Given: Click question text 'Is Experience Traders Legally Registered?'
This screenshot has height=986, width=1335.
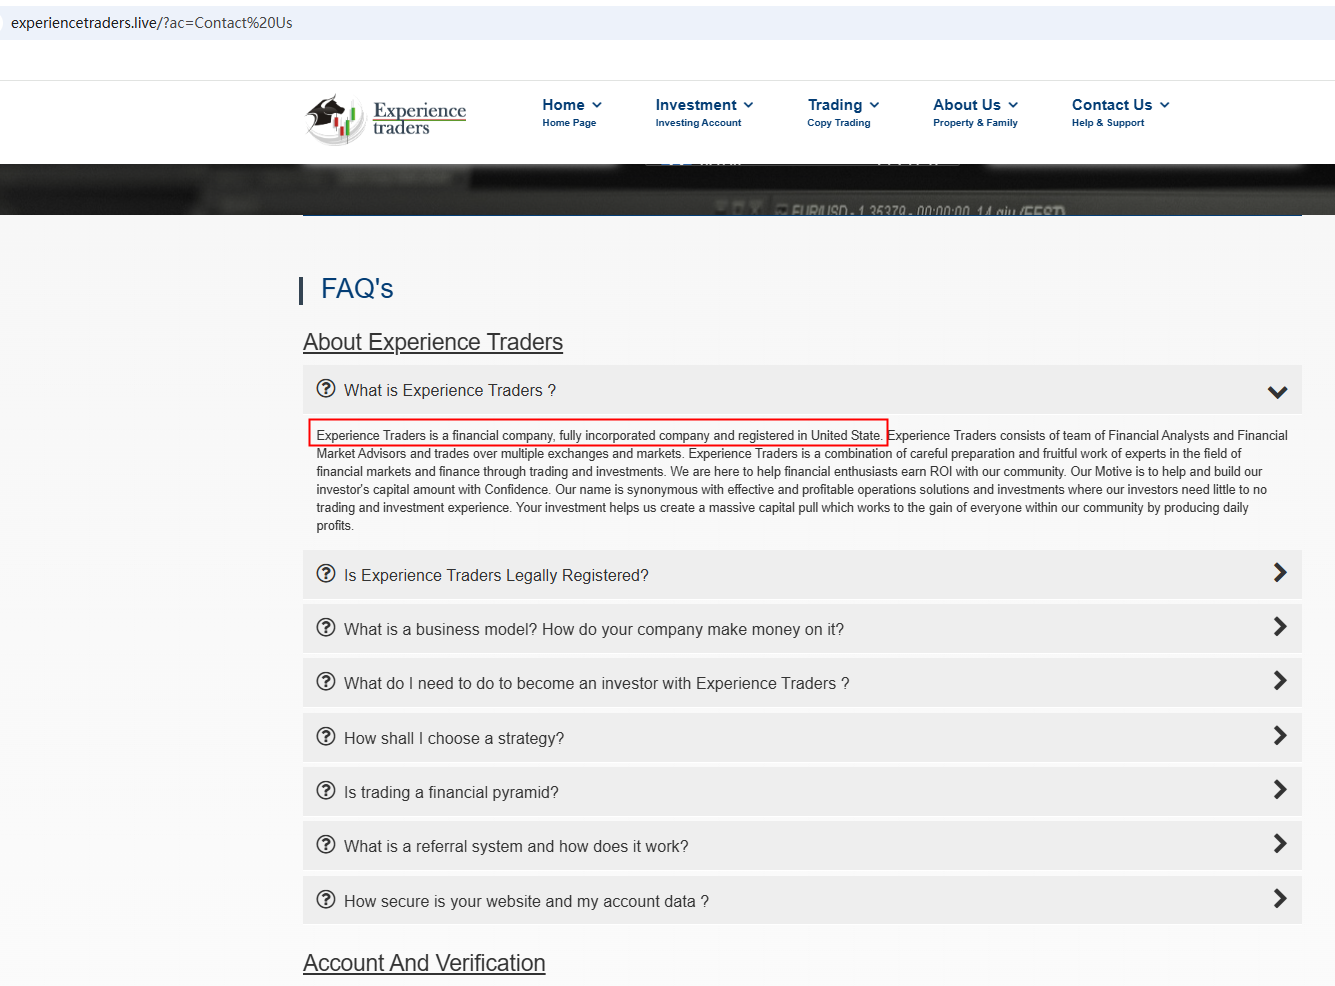Looking at the screenshot, I should coord(496,575).
